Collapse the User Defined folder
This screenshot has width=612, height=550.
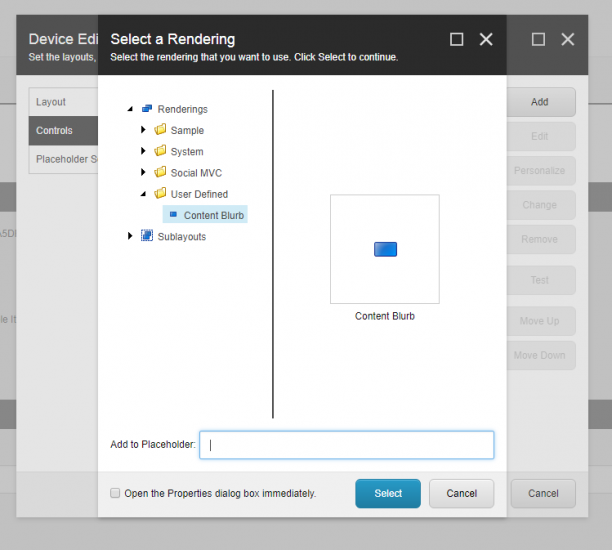(144, 194)
